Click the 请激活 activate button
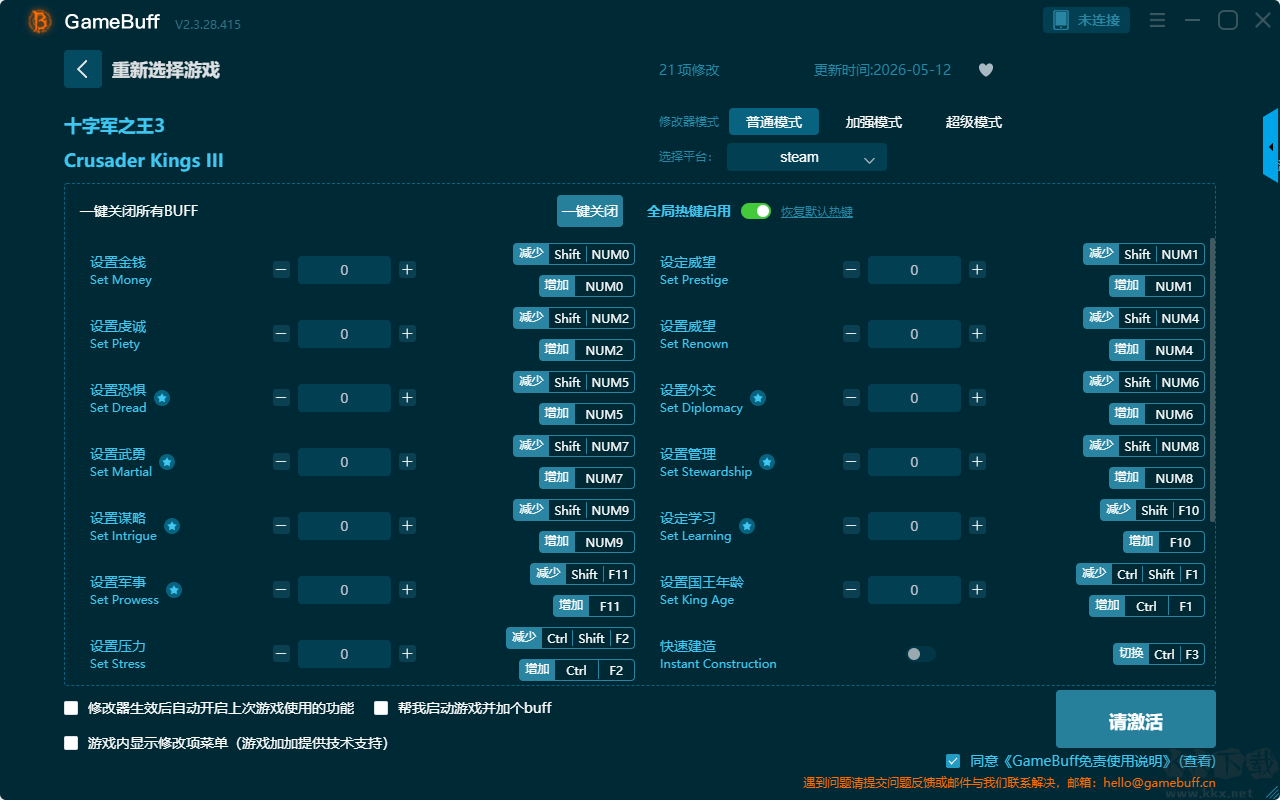The height and width of the screenshot is (800, 1280). click(1136, 721)
